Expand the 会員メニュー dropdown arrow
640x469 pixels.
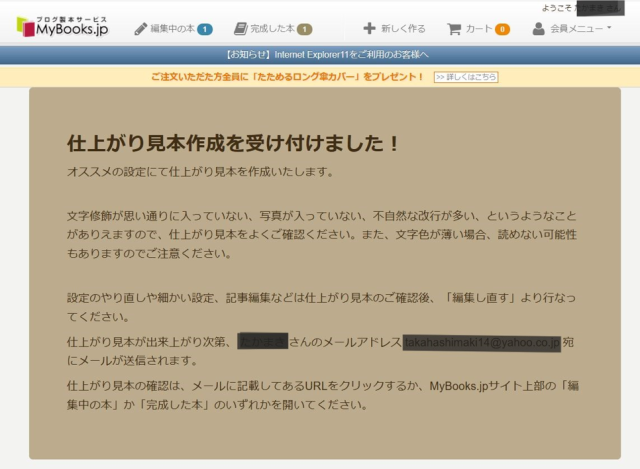tap(609, 29)
